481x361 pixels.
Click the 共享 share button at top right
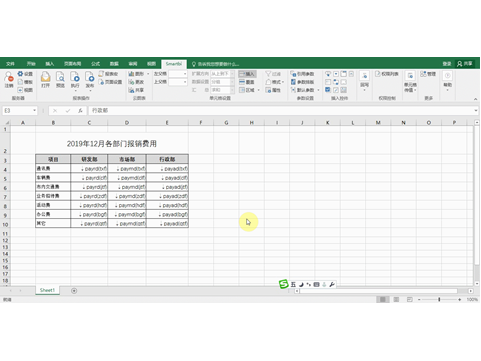click(x=465, y=64)
